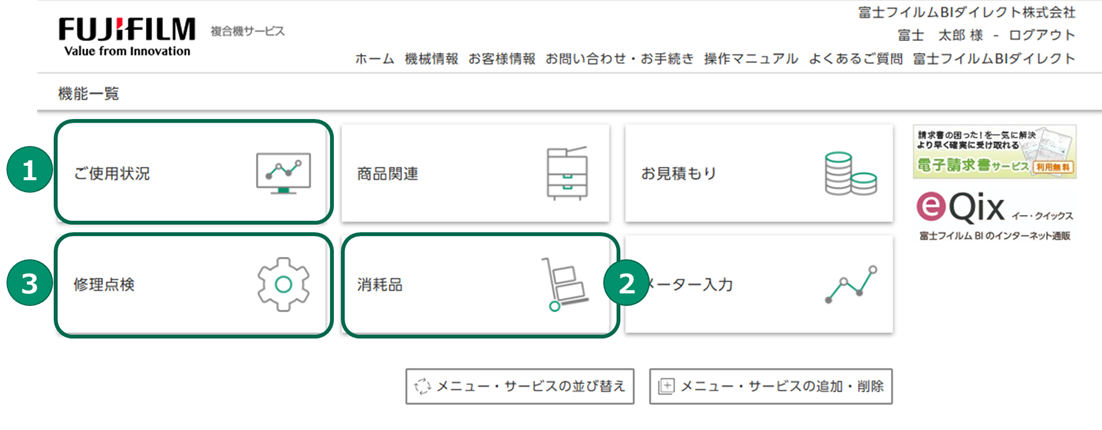Click the ログアウト link
This screenshot has height=430, width=1102.
[x=1043, y=35]
